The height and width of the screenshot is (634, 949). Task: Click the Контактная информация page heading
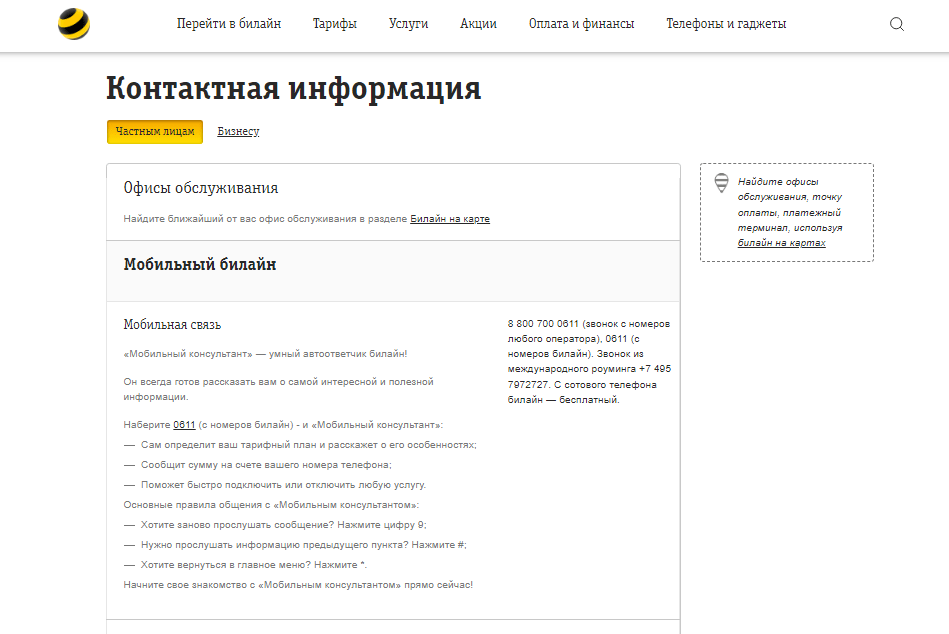(294, 89)
